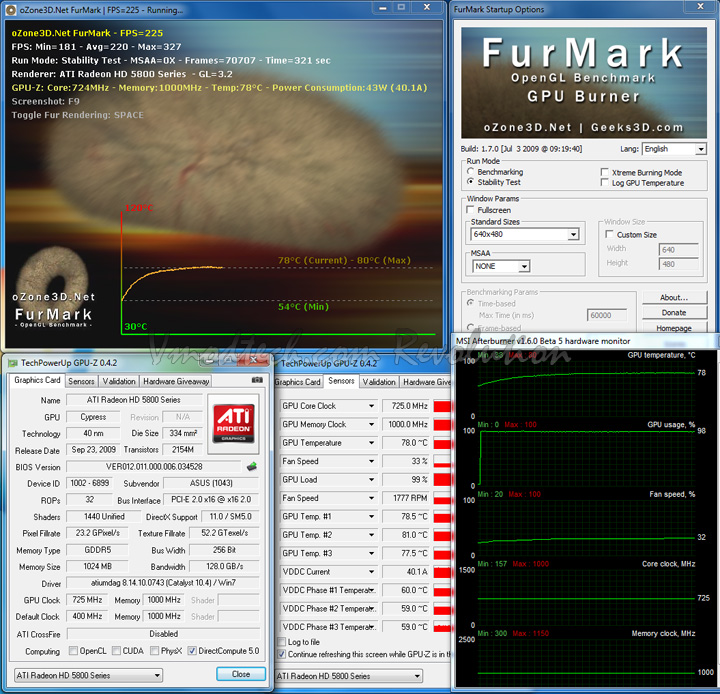Screen dimensions: 720x694
Task: Enable the Custom Size checkbox
Action: pos(609,235)
